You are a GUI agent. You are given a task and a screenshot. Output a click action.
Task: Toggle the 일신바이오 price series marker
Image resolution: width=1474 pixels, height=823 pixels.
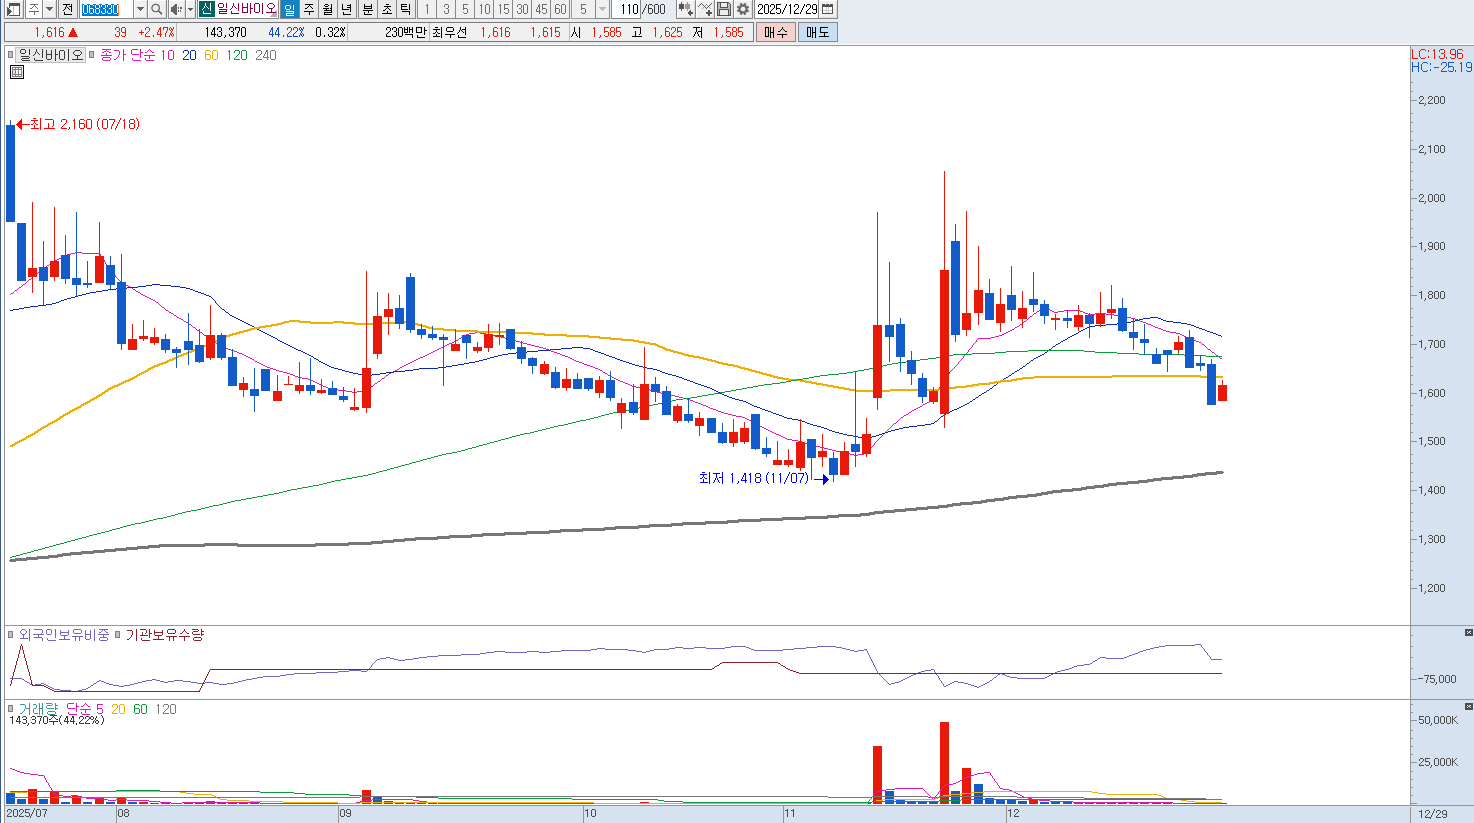coord(11,55)
